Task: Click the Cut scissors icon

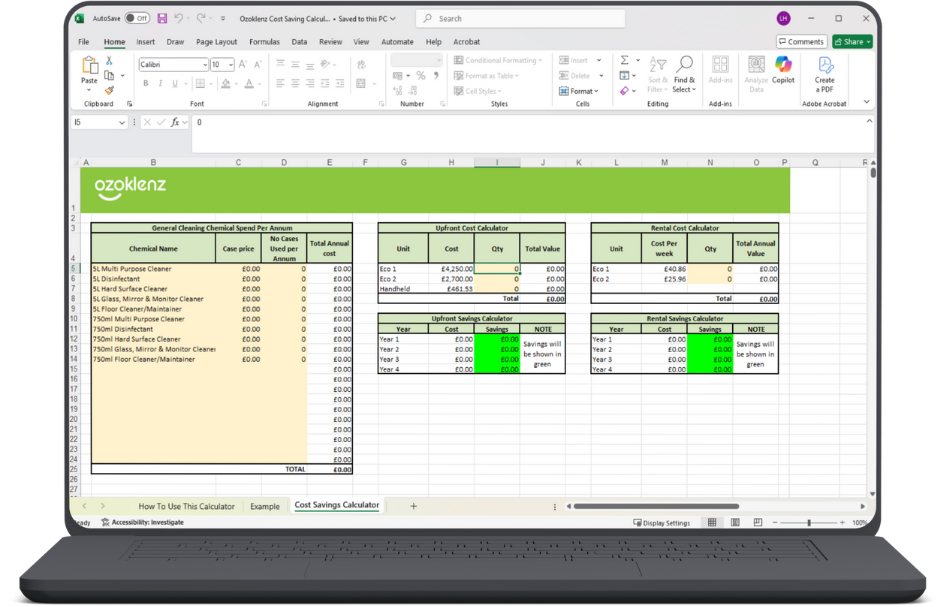Action: point(110,62)
